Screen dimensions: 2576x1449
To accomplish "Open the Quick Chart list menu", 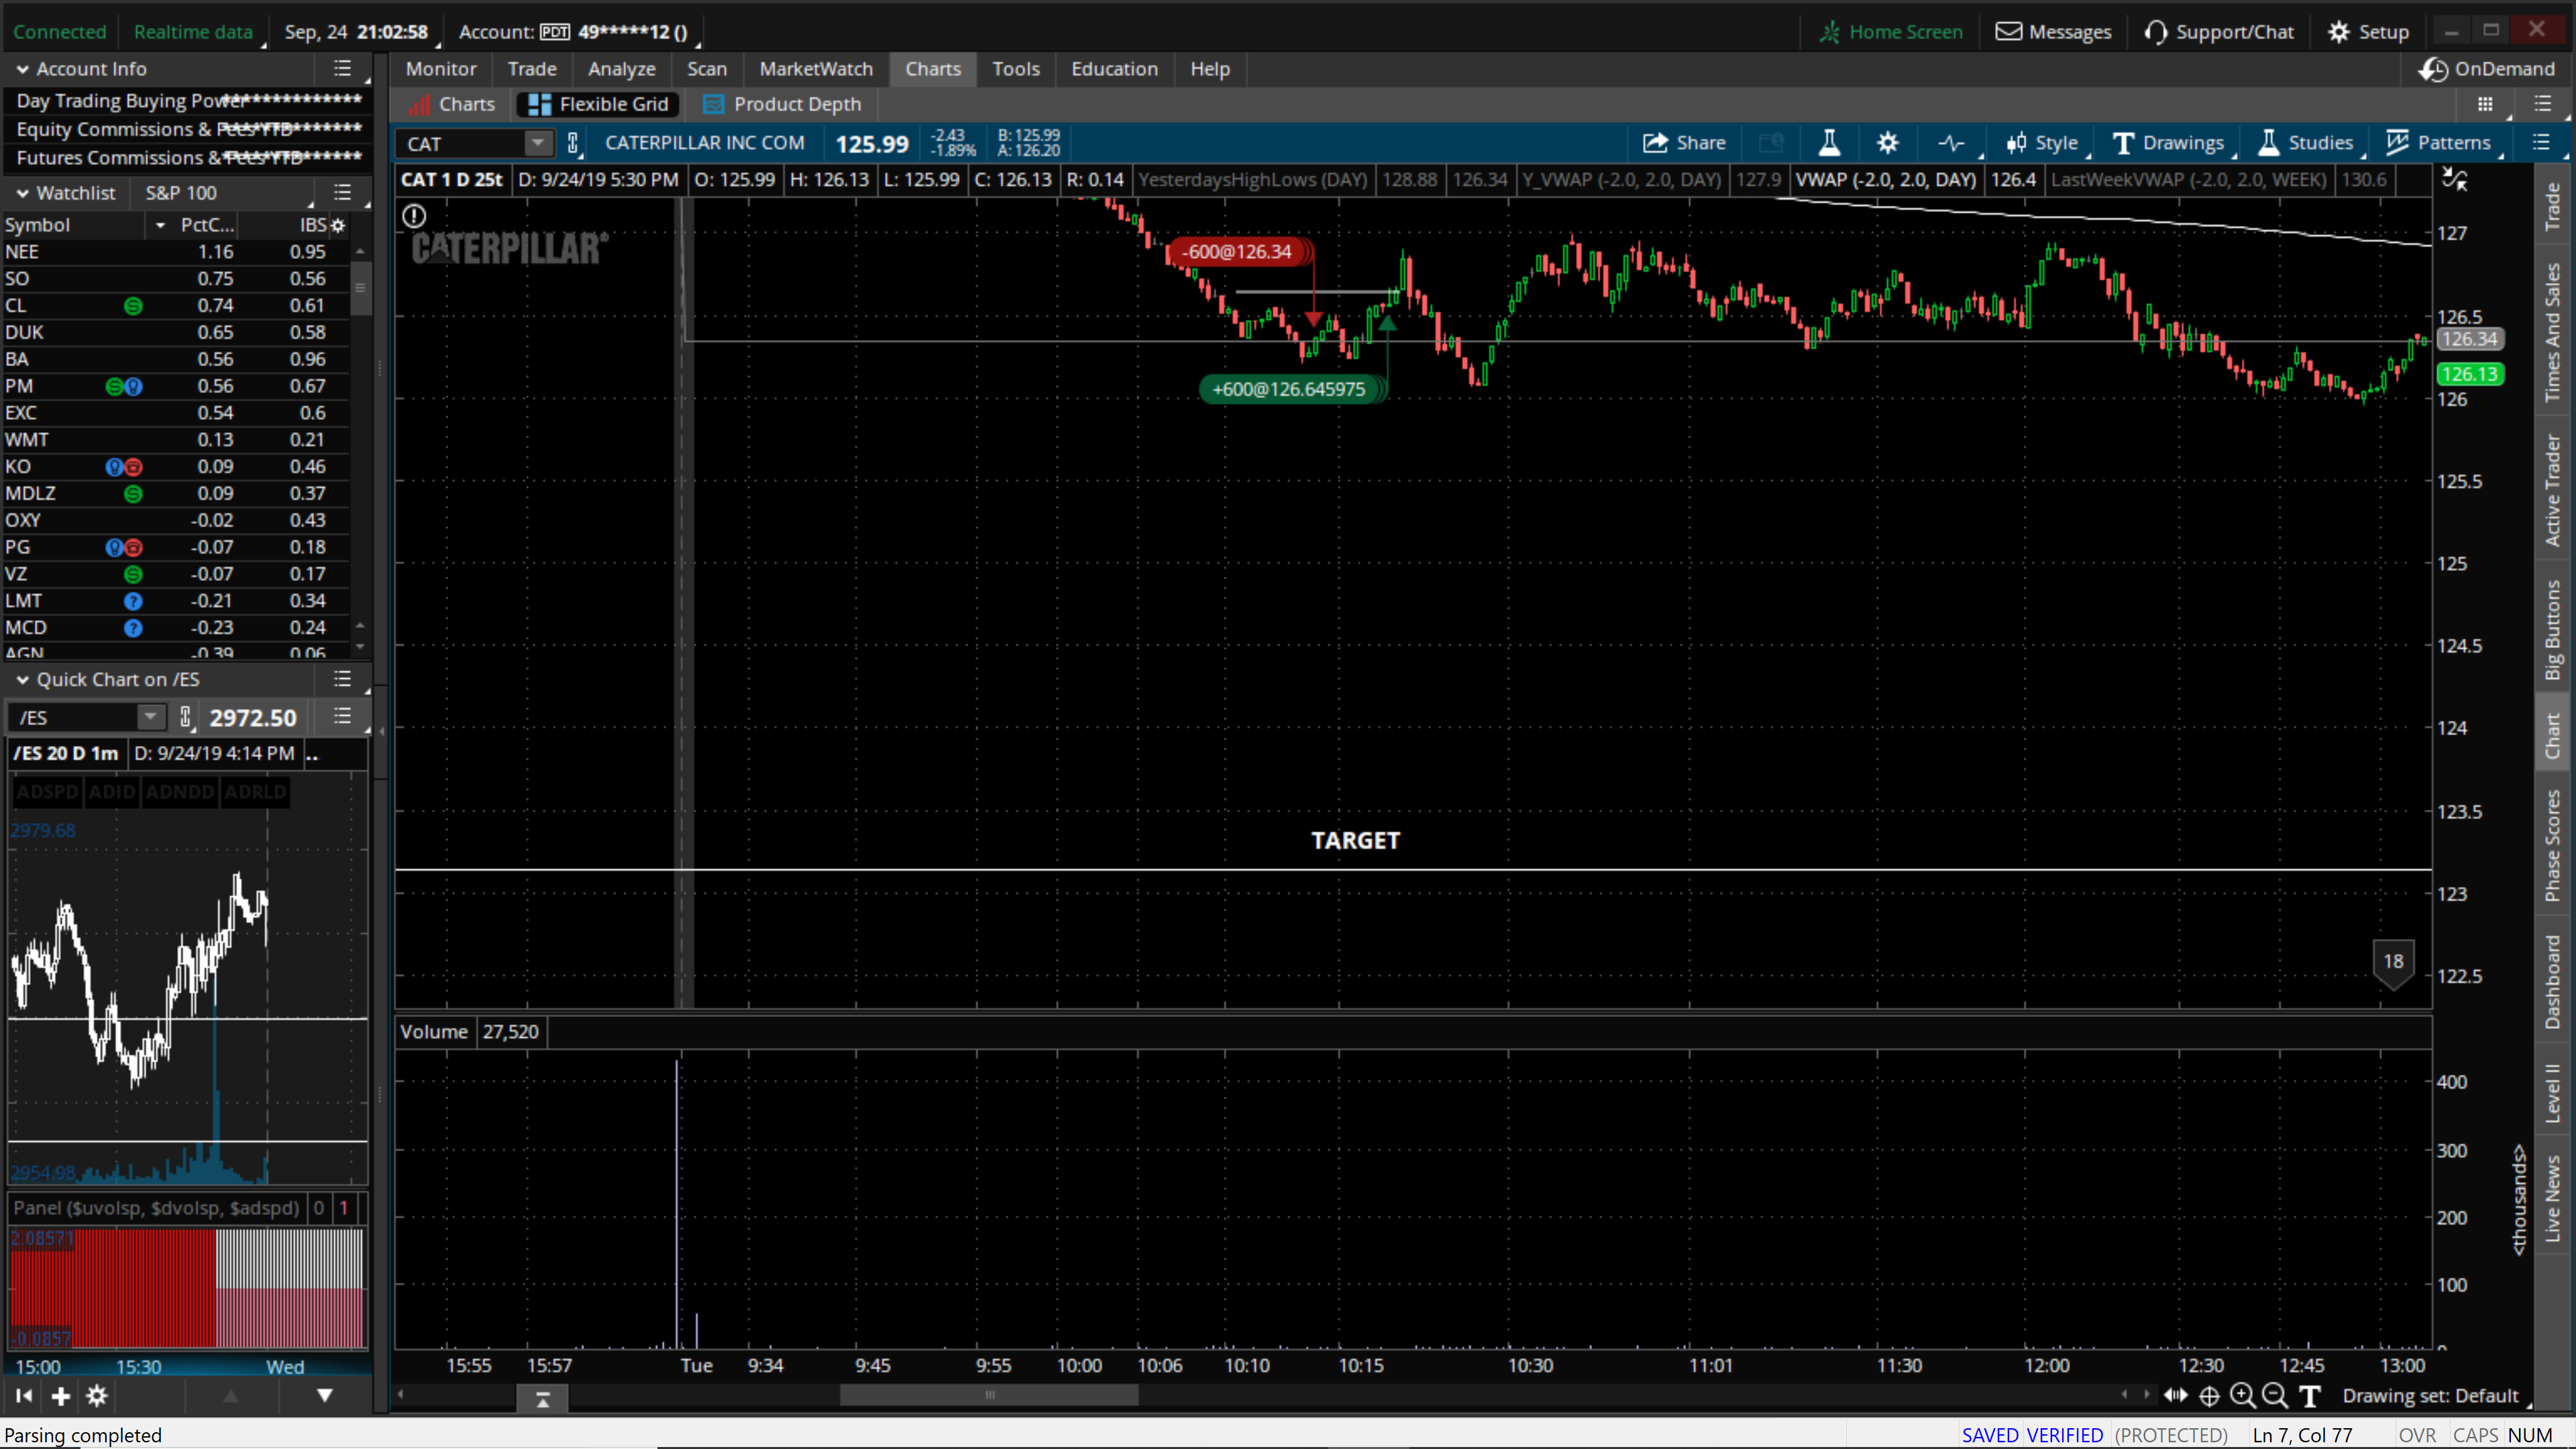I will (x=343, y=680).
